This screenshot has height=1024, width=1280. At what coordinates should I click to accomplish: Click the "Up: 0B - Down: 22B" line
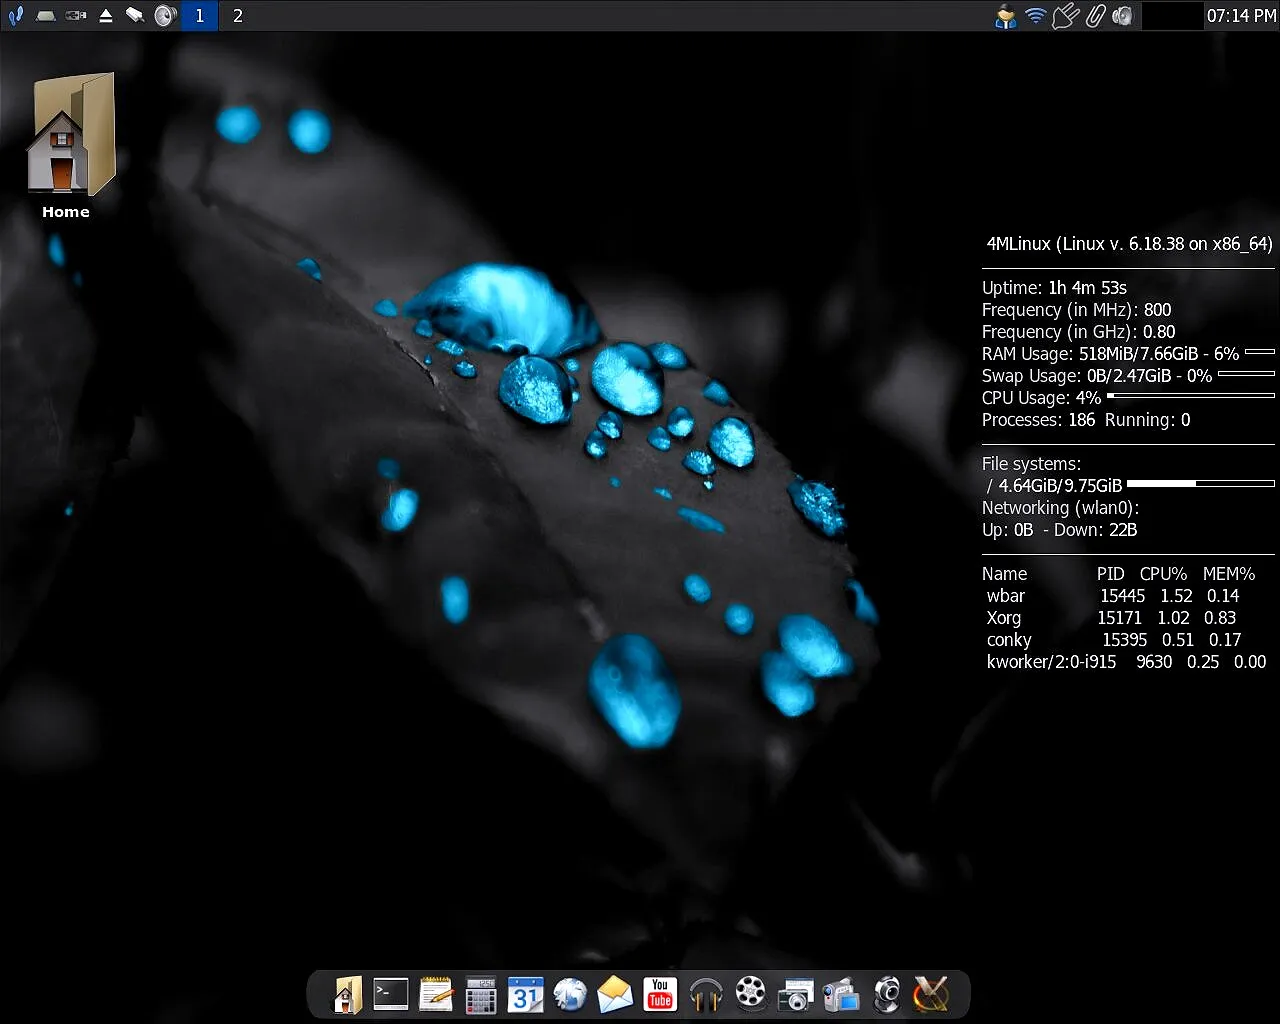1059,530
